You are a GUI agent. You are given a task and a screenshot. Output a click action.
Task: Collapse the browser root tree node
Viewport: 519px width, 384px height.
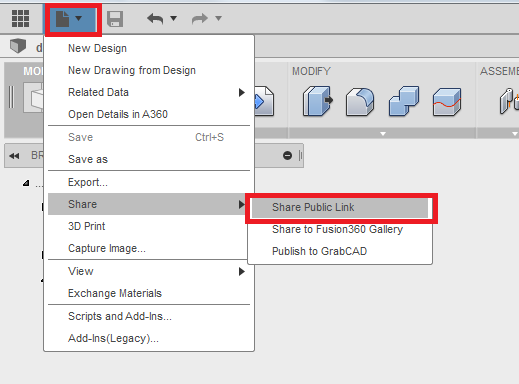tap(26, 183)
